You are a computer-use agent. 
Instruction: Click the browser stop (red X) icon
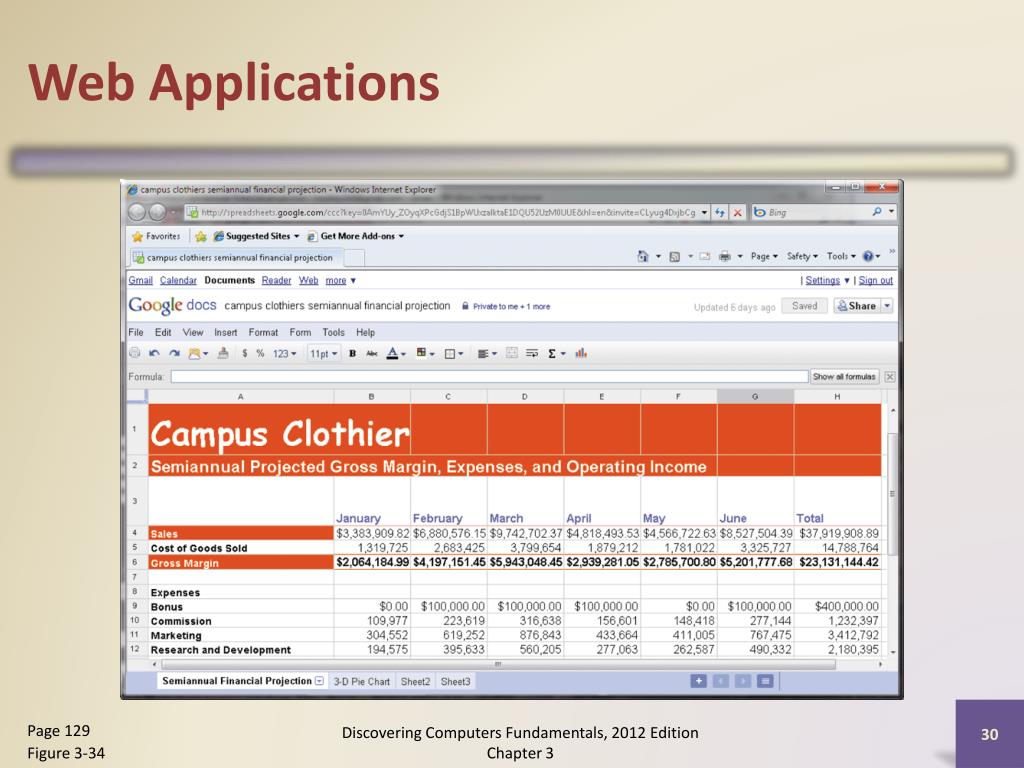coord(737,212)
